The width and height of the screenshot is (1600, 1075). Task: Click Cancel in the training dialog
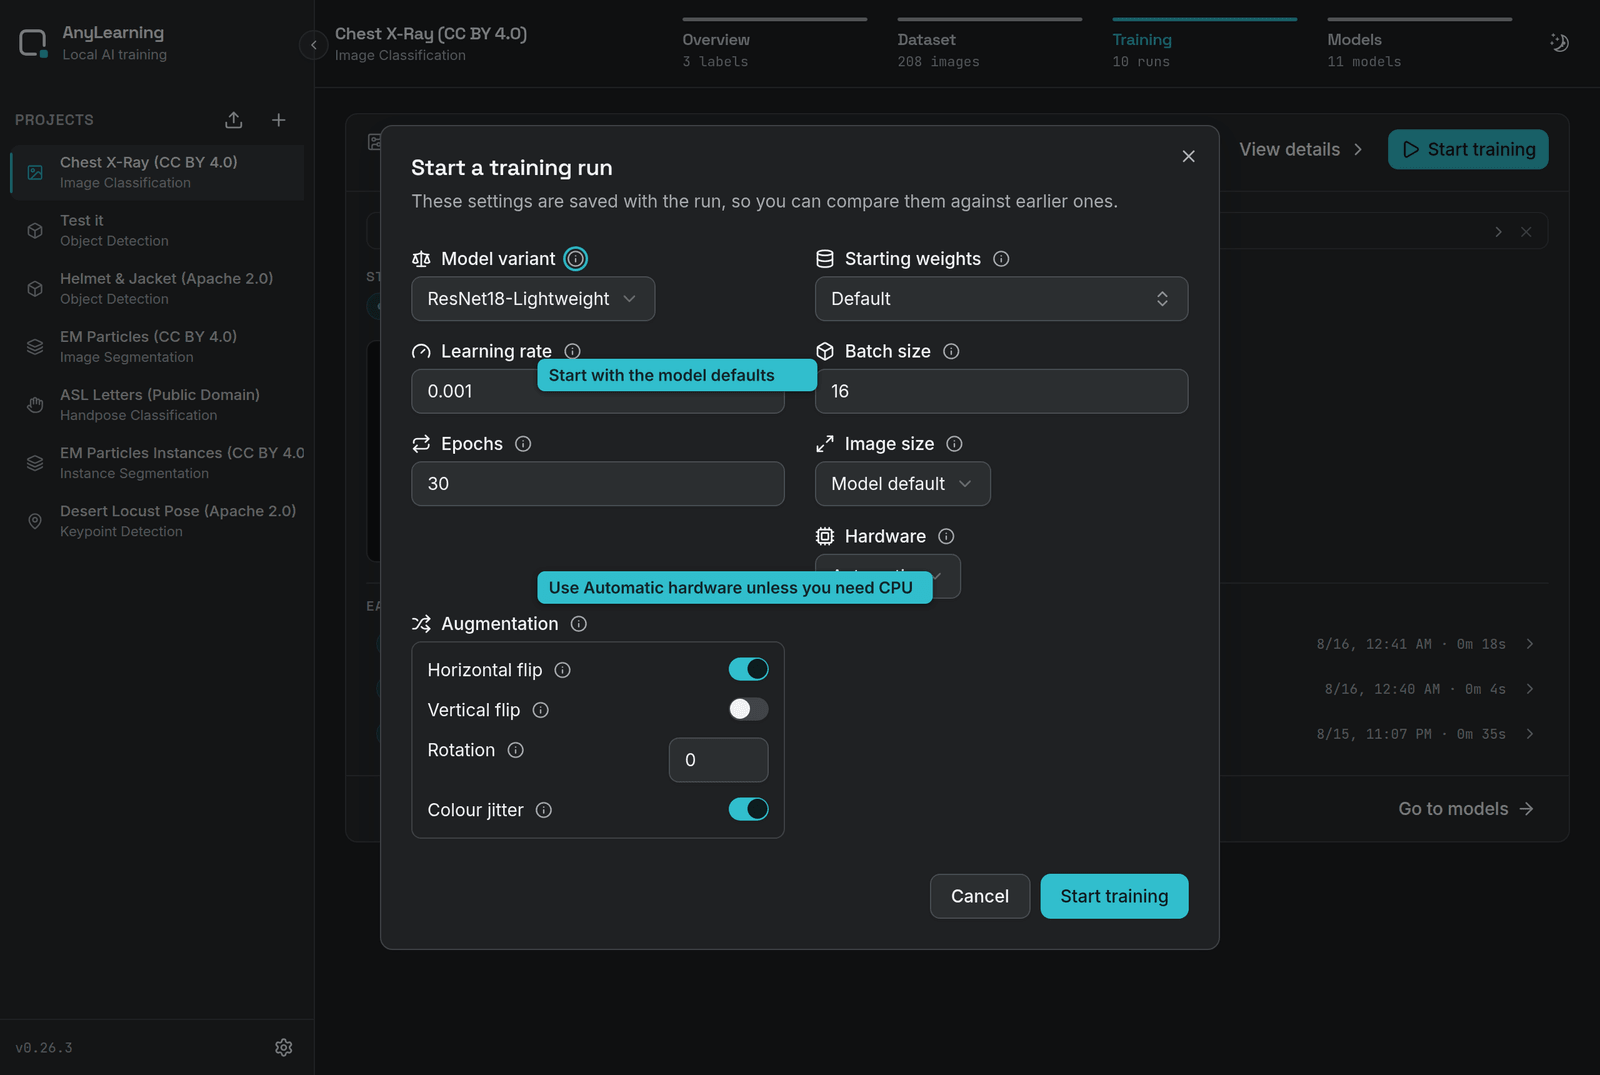click(979, 896)
